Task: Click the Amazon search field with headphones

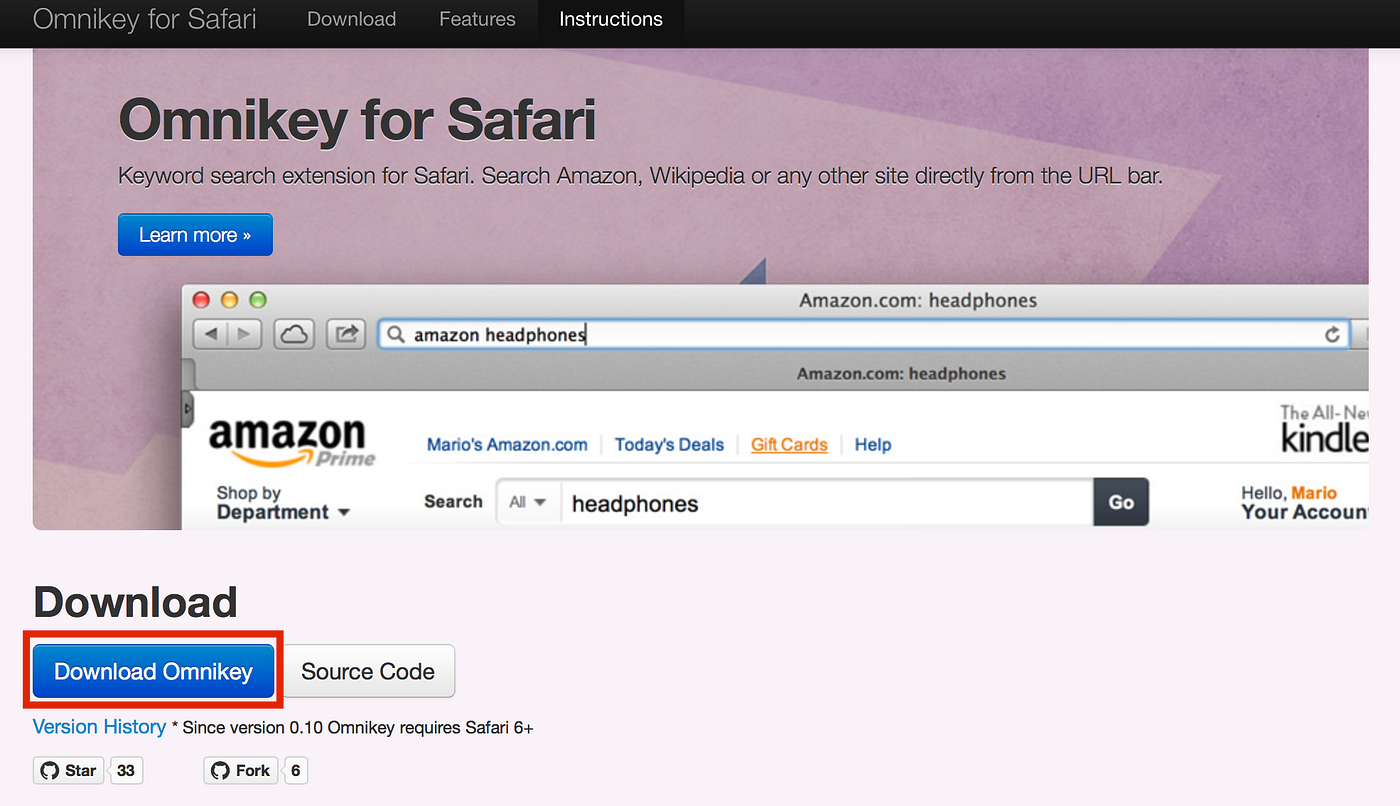Action: click(825, 503)
